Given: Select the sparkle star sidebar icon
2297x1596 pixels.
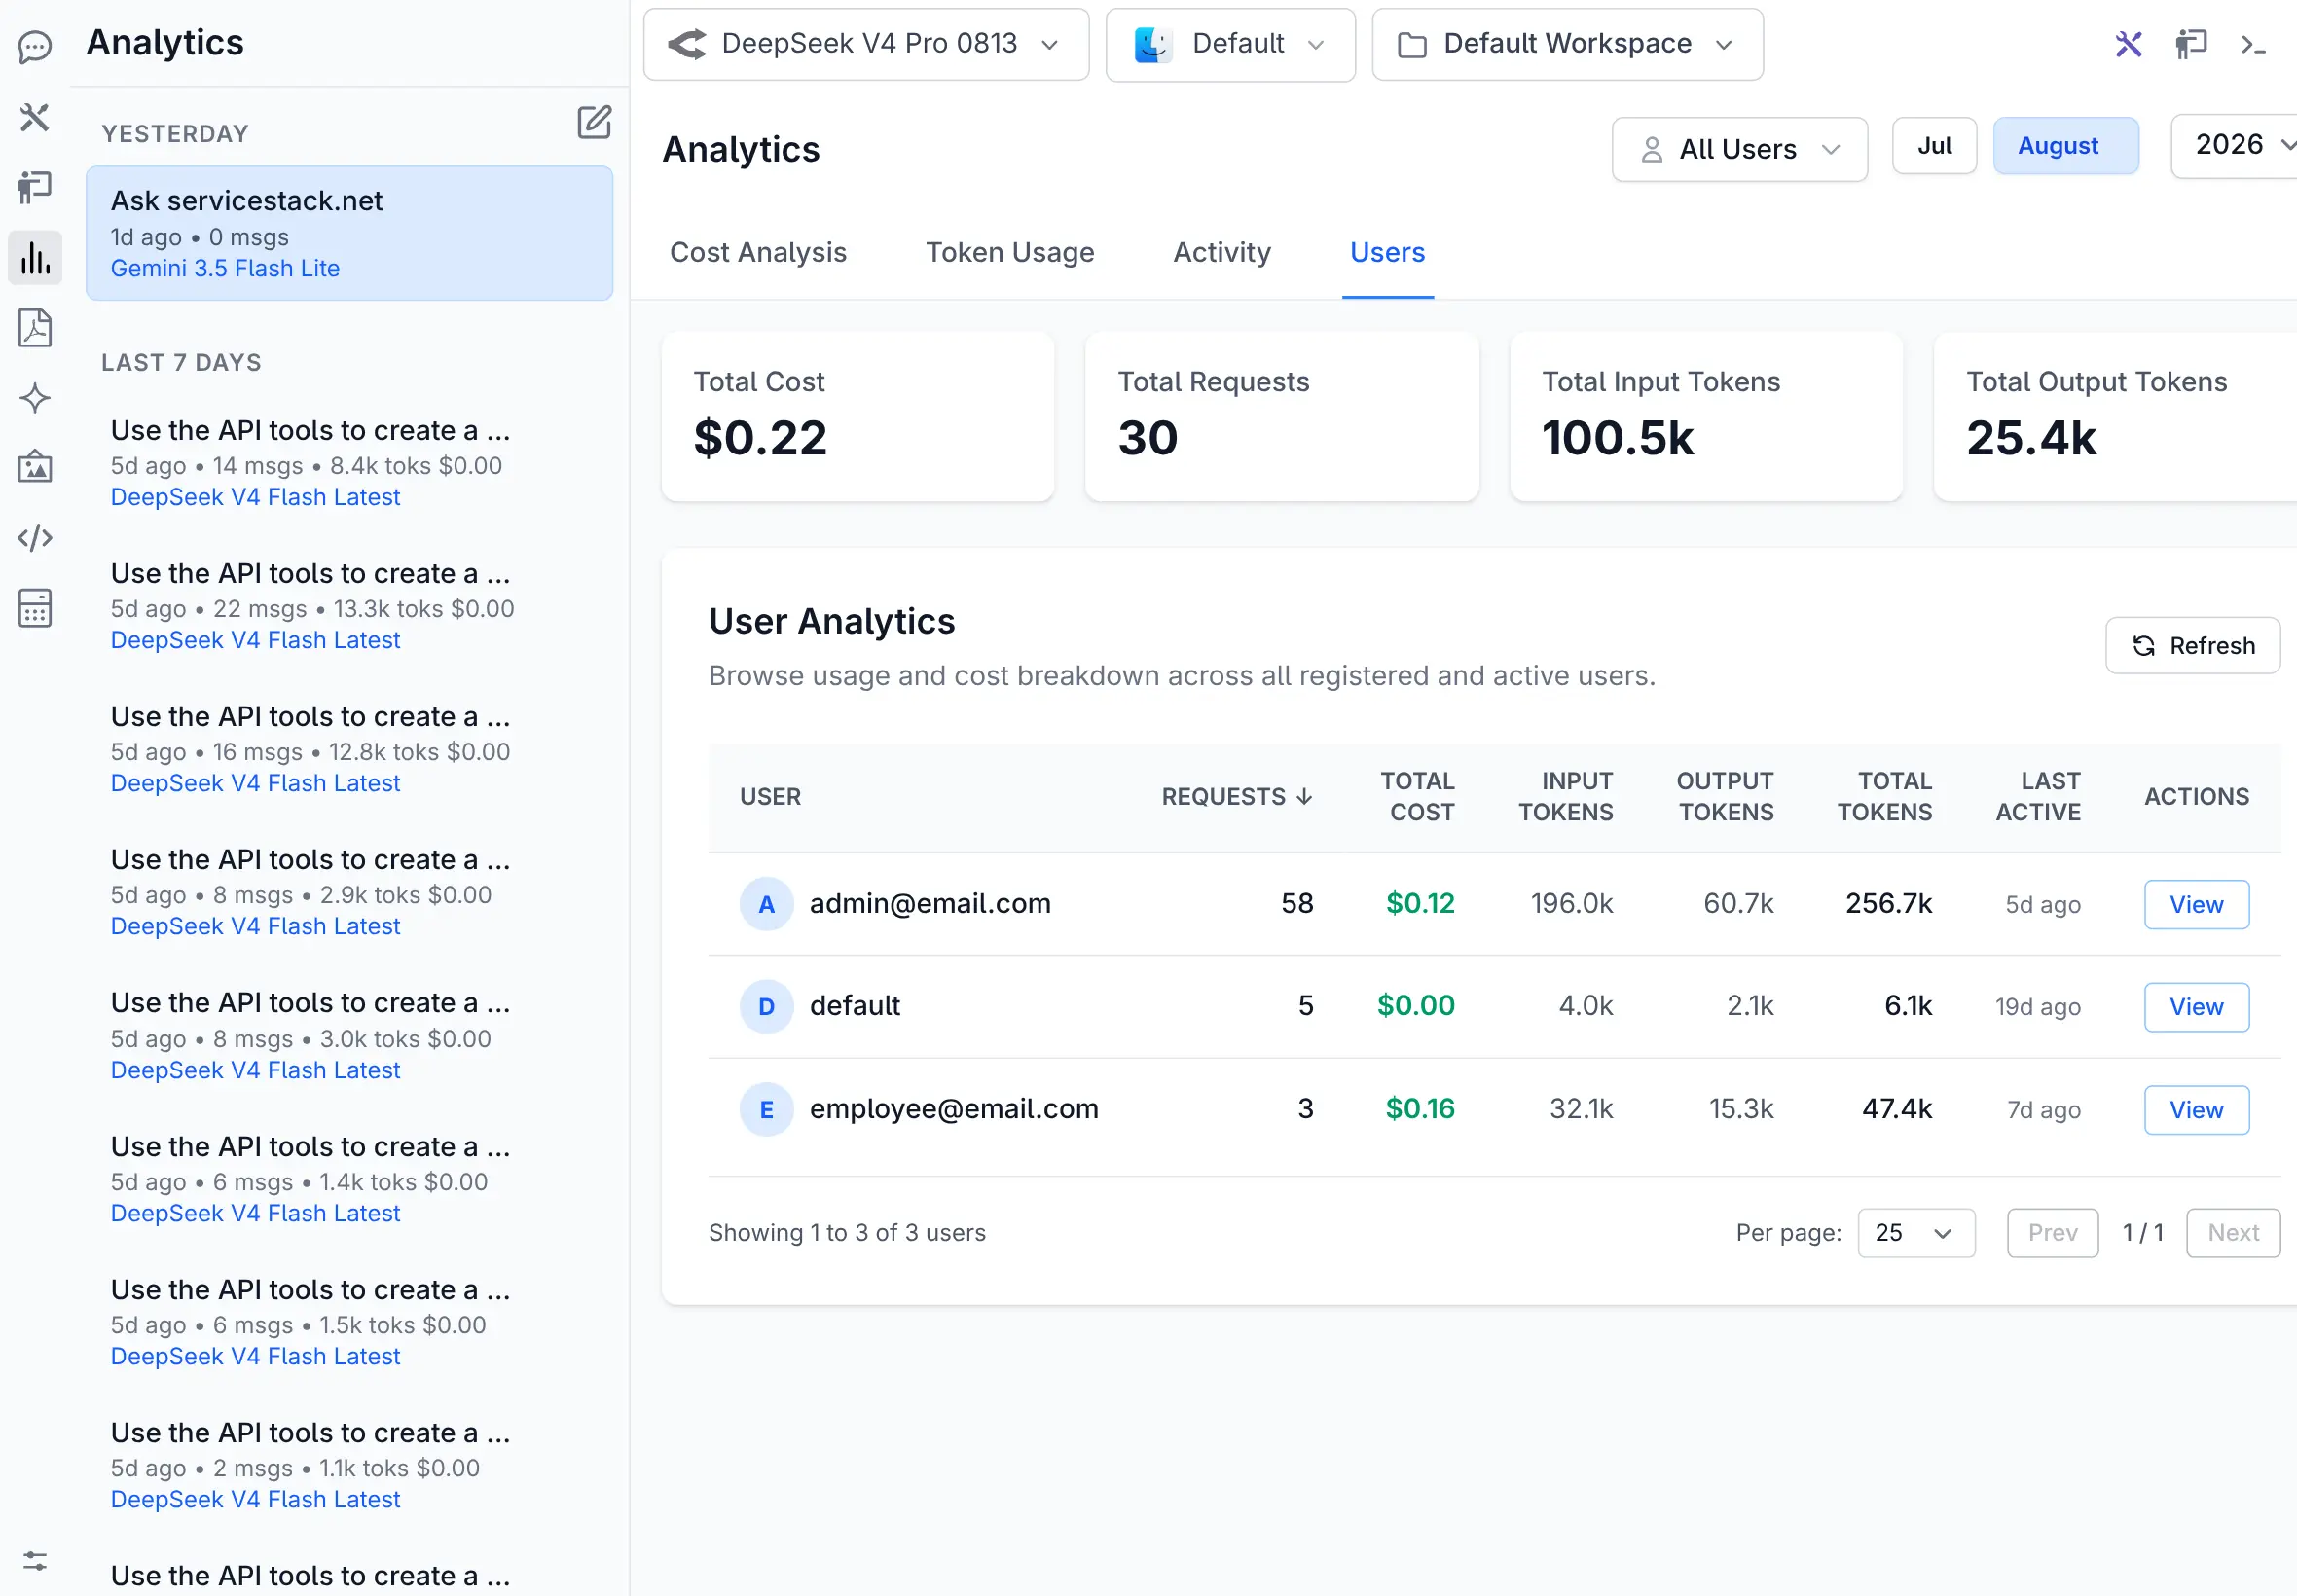Looking at the screenshot, I should point(35,398).
